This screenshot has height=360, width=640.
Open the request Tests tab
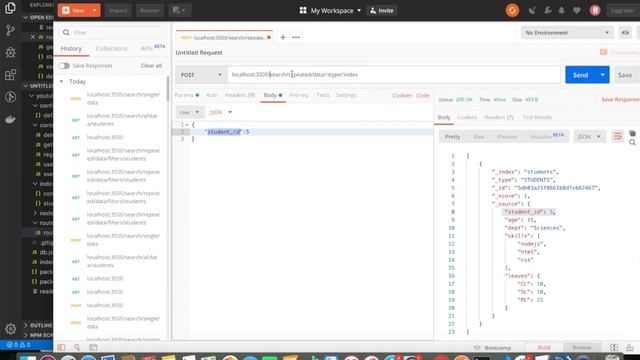[322, 95]
